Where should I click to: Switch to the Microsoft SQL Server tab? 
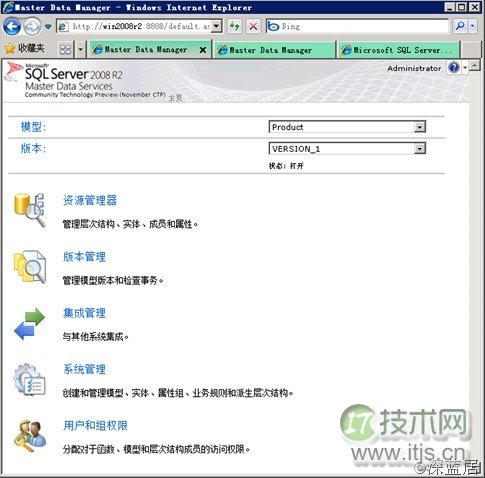pos(398,50)
